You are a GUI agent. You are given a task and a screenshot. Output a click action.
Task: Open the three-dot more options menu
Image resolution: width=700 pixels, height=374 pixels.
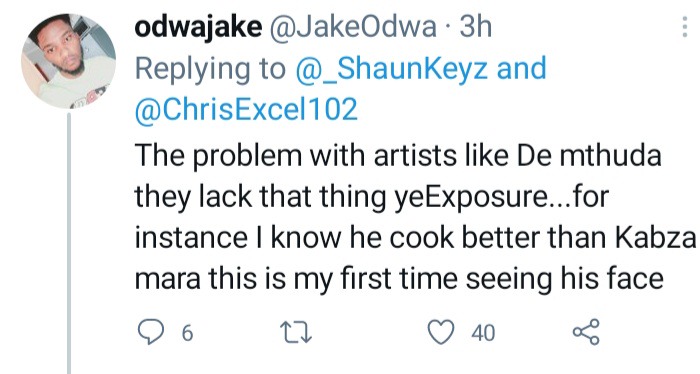pos(684,27)
